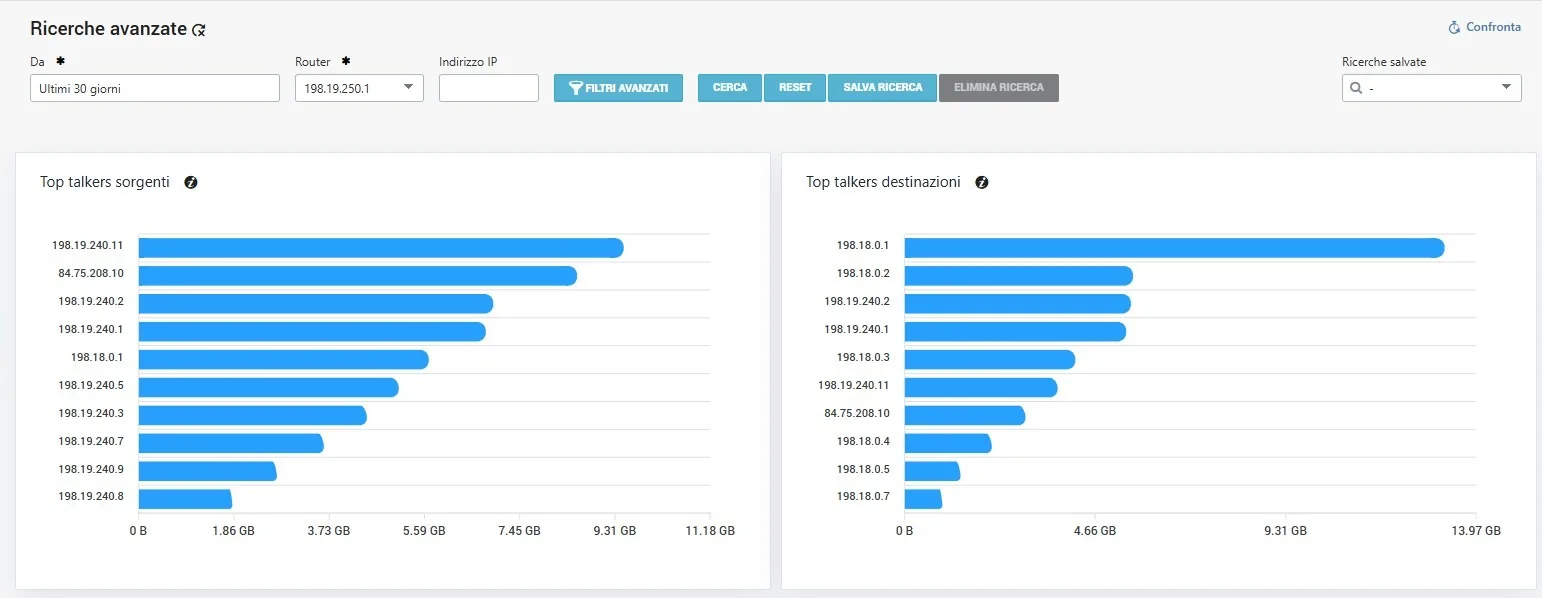The height and width of the screenshot is (598, 1542).
Task: Select destination bar for 198.19.240.11
Action: (981, 388)
